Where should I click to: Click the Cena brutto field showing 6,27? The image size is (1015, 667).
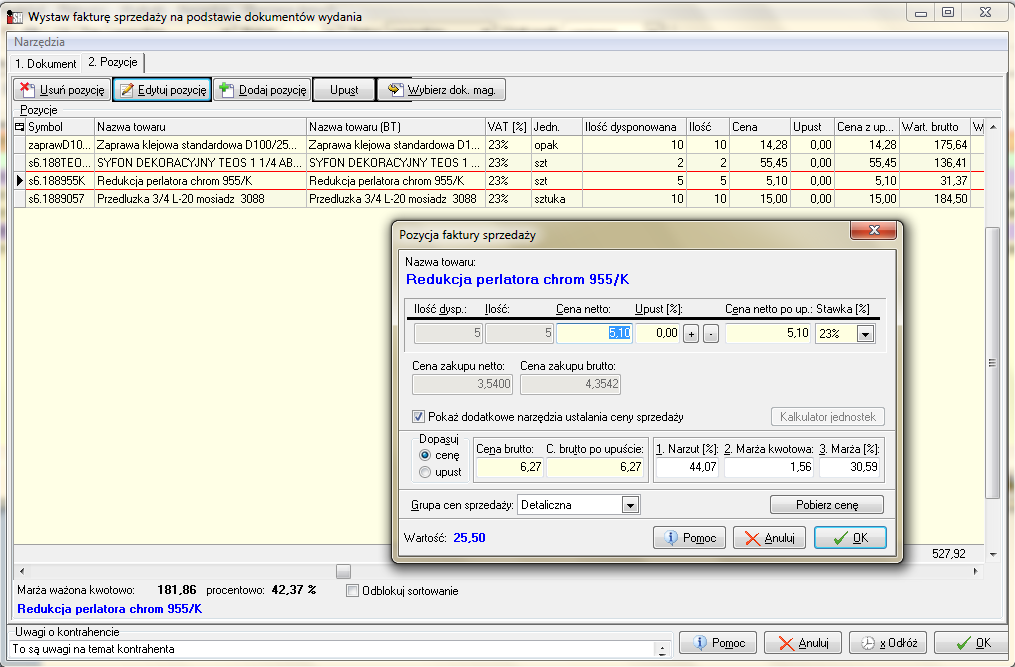pyautogui.click(x=509, y=467)
